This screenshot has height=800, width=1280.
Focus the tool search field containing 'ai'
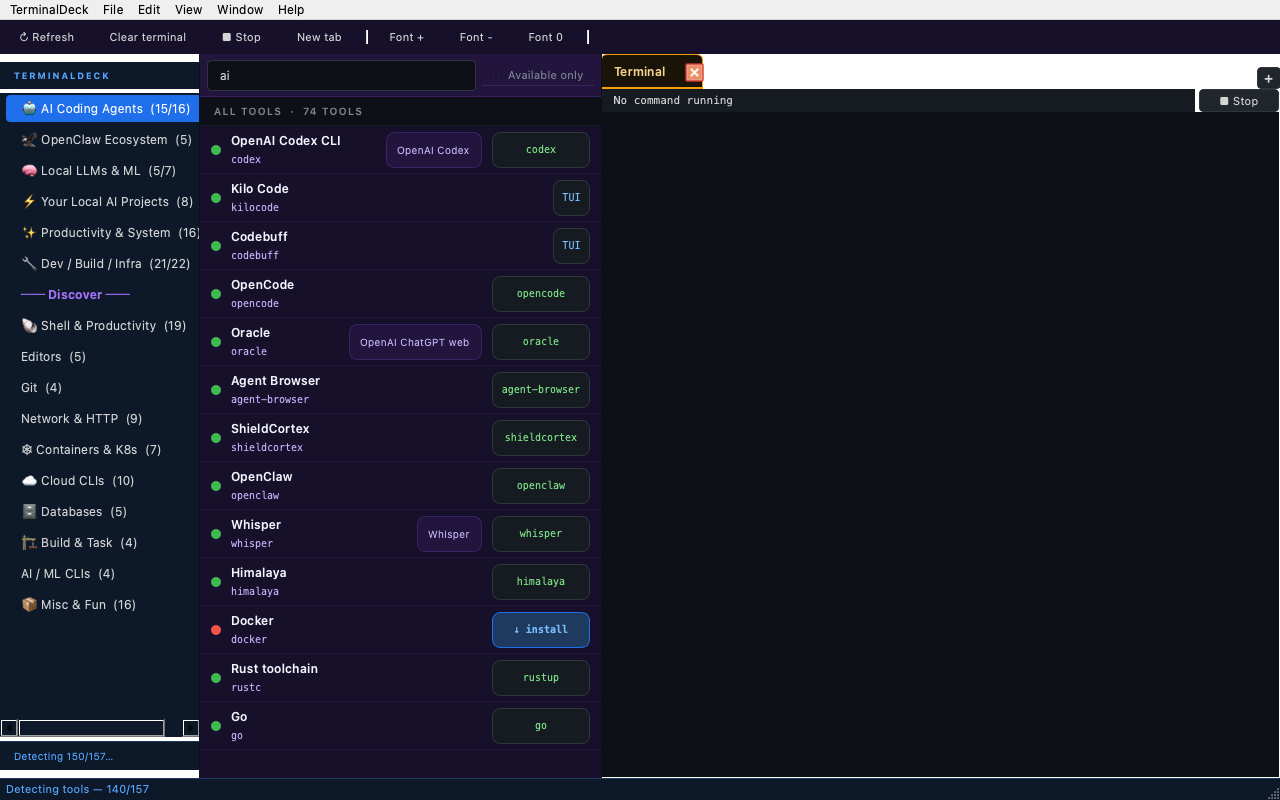click(x=341, y=76)
